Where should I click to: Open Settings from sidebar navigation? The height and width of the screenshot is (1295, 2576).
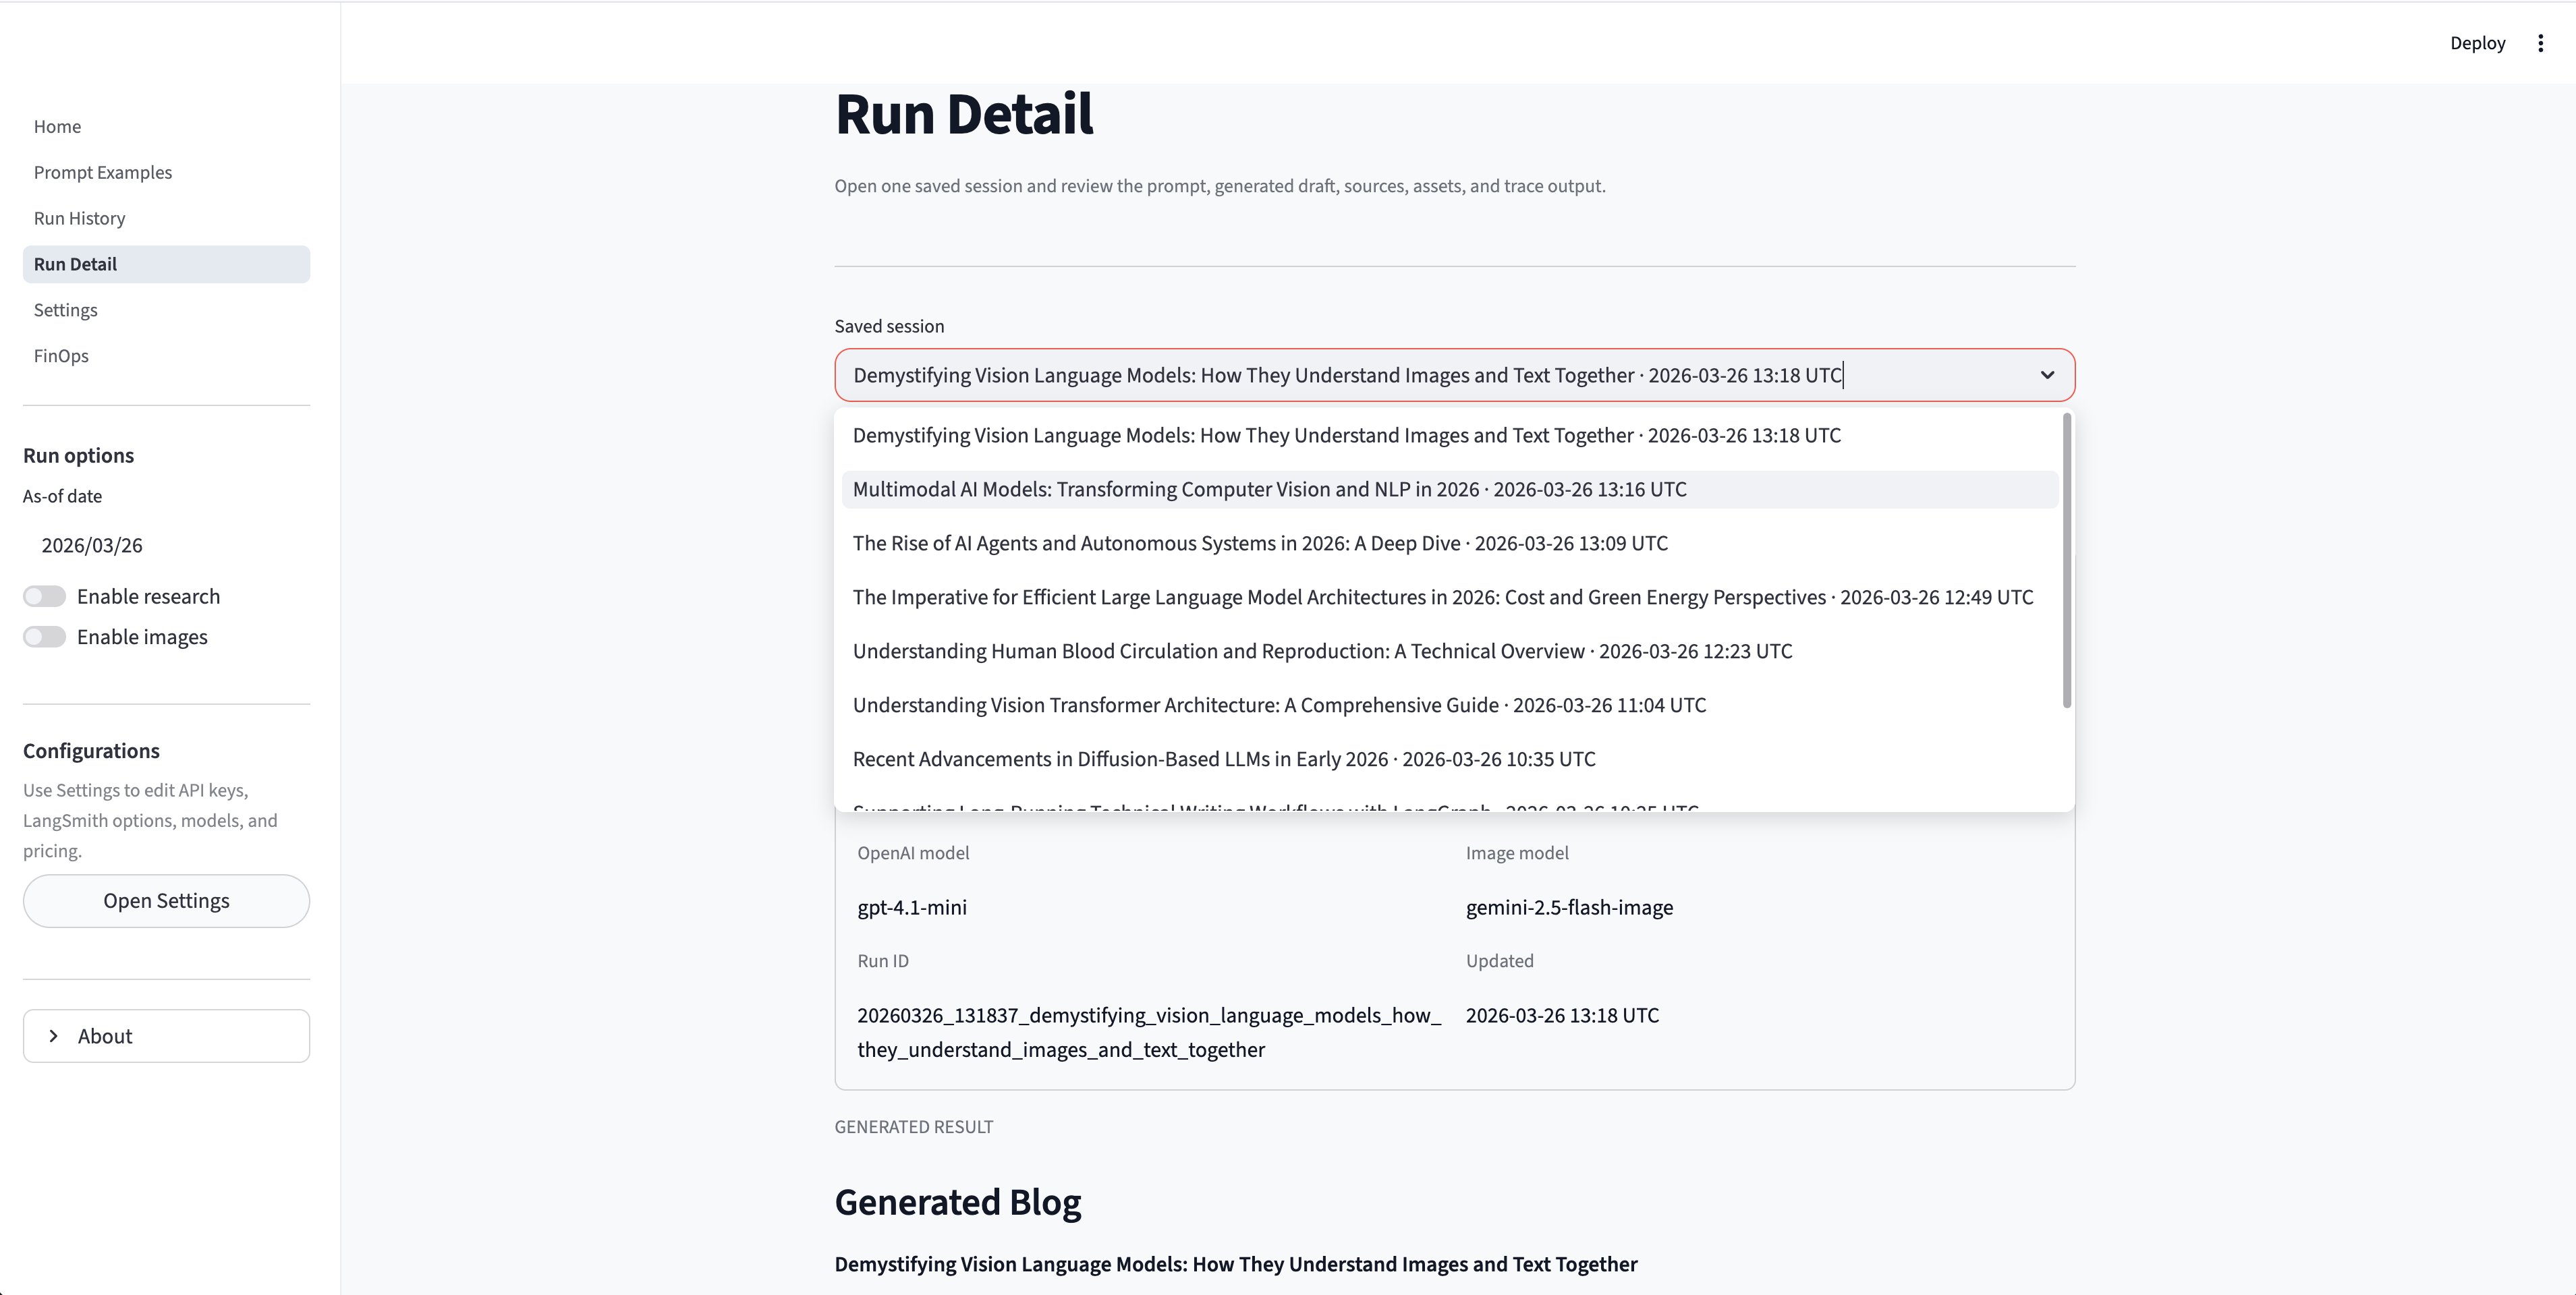[65, 310]
